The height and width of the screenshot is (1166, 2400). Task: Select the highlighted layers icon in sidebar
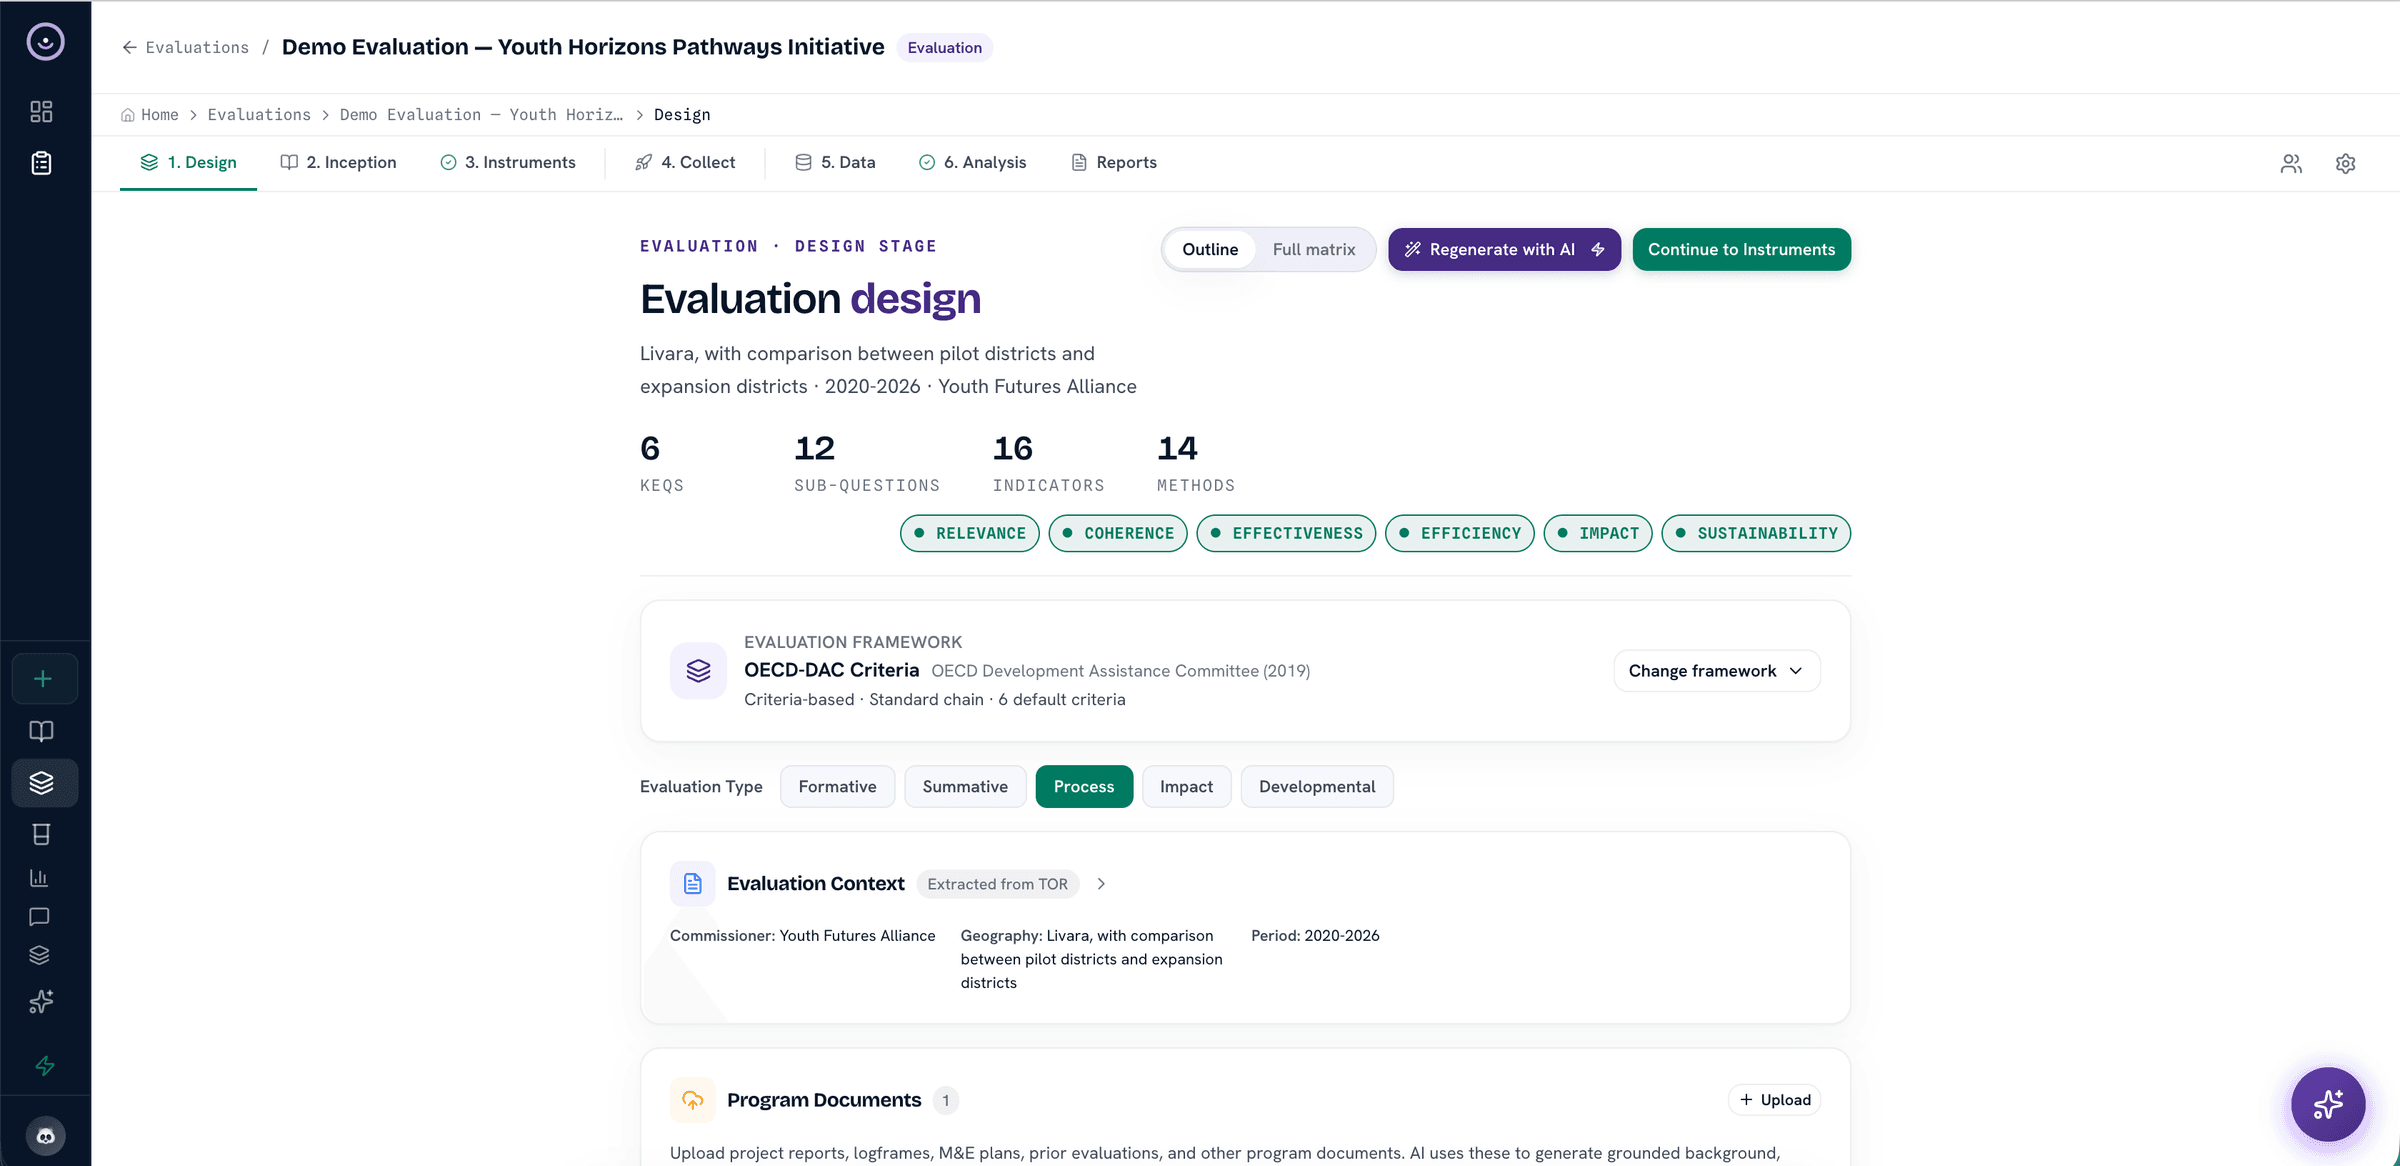point(44,783)
